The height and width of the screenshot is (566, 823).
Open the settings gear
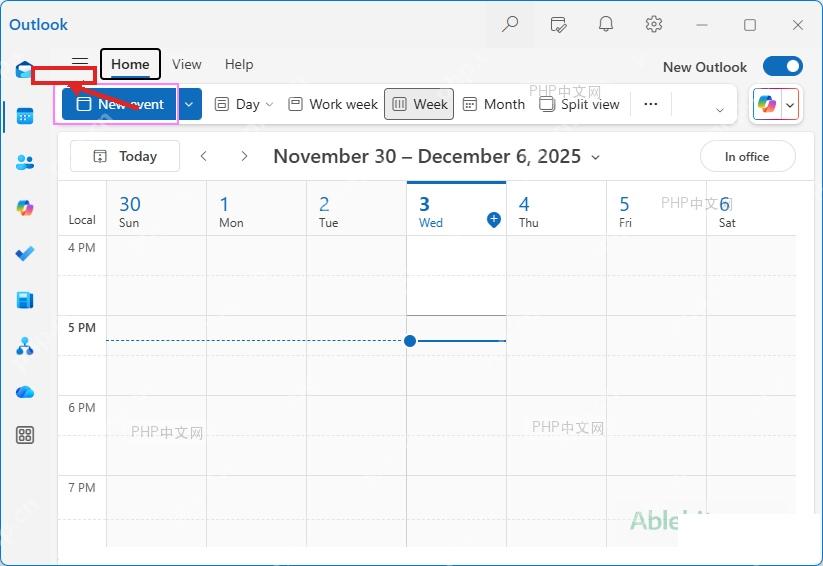tap(653, 24)
